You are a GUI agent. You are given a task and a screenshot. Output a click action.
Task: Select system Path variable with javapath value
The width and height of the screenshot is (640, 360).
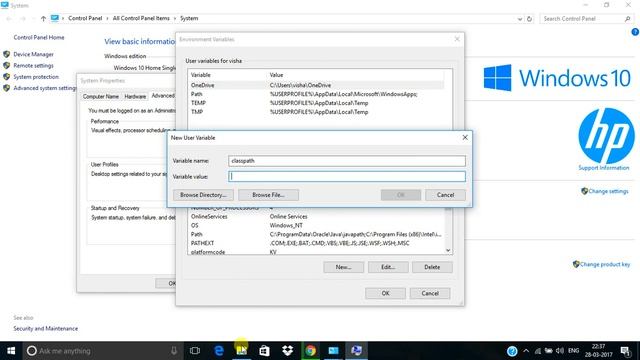coord(316,235)
